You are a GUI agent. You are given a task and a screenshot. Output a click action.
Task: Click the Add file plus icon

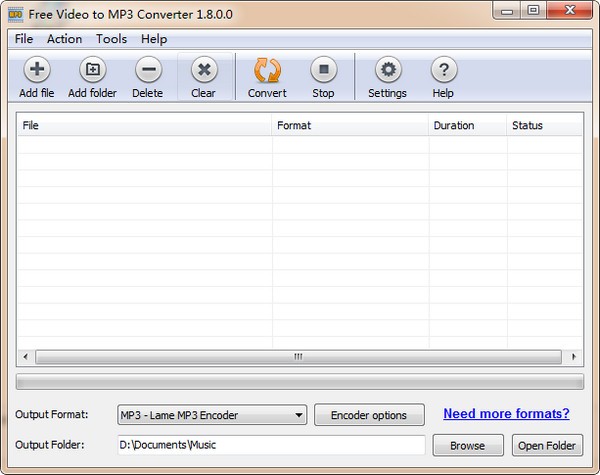pyautogui.click(x=37, y=70)
